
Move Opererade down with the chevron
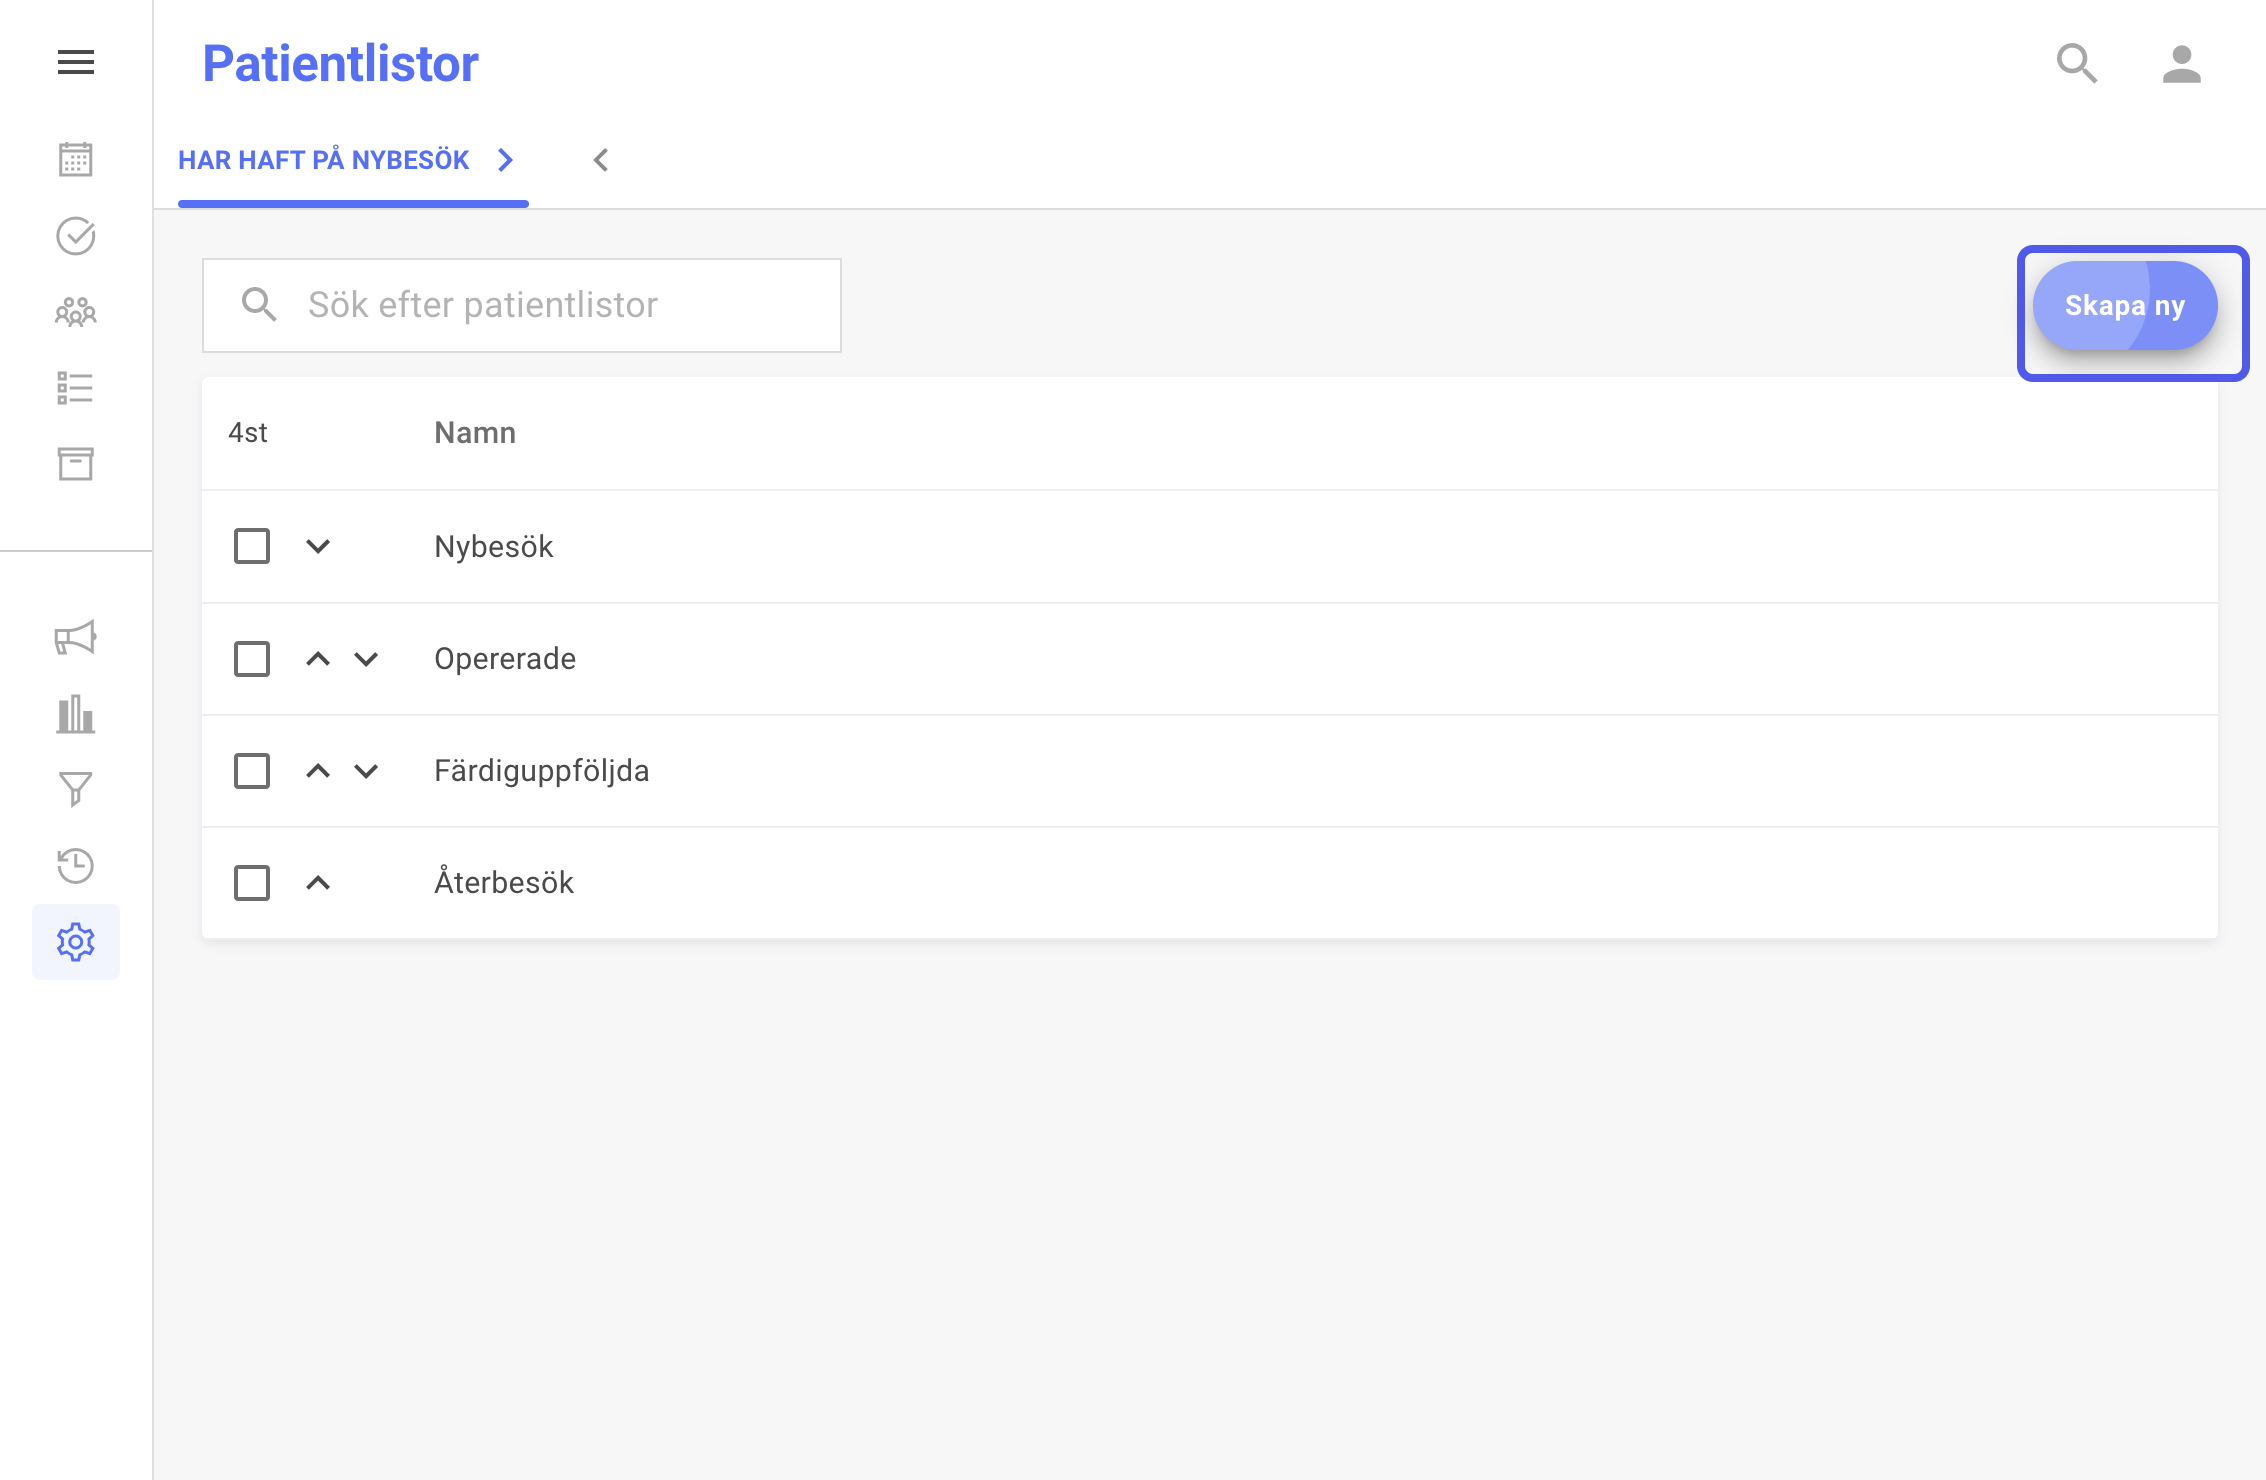[x=367, y=659]
